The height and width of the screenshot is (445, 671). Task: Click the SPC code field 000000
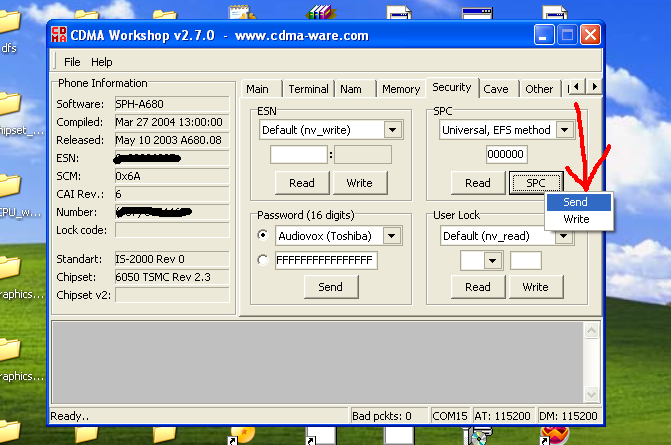click(506, 154)
